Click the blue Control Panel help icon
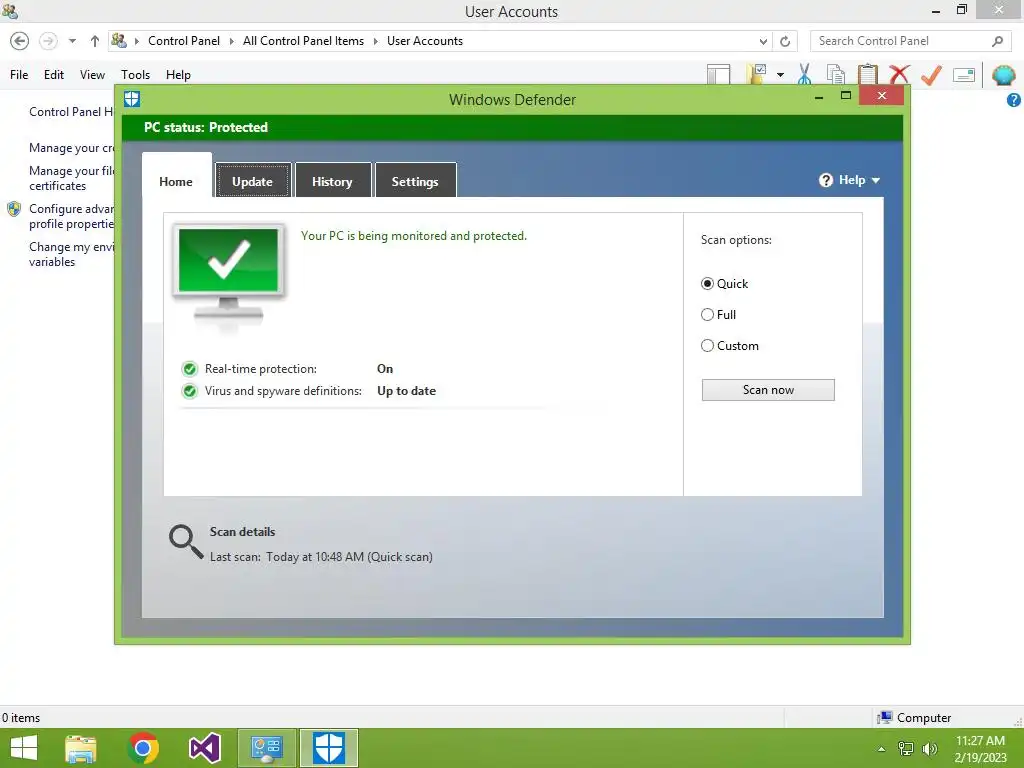This screenshot has width=1024, height=768. [x=1014, y=100]
